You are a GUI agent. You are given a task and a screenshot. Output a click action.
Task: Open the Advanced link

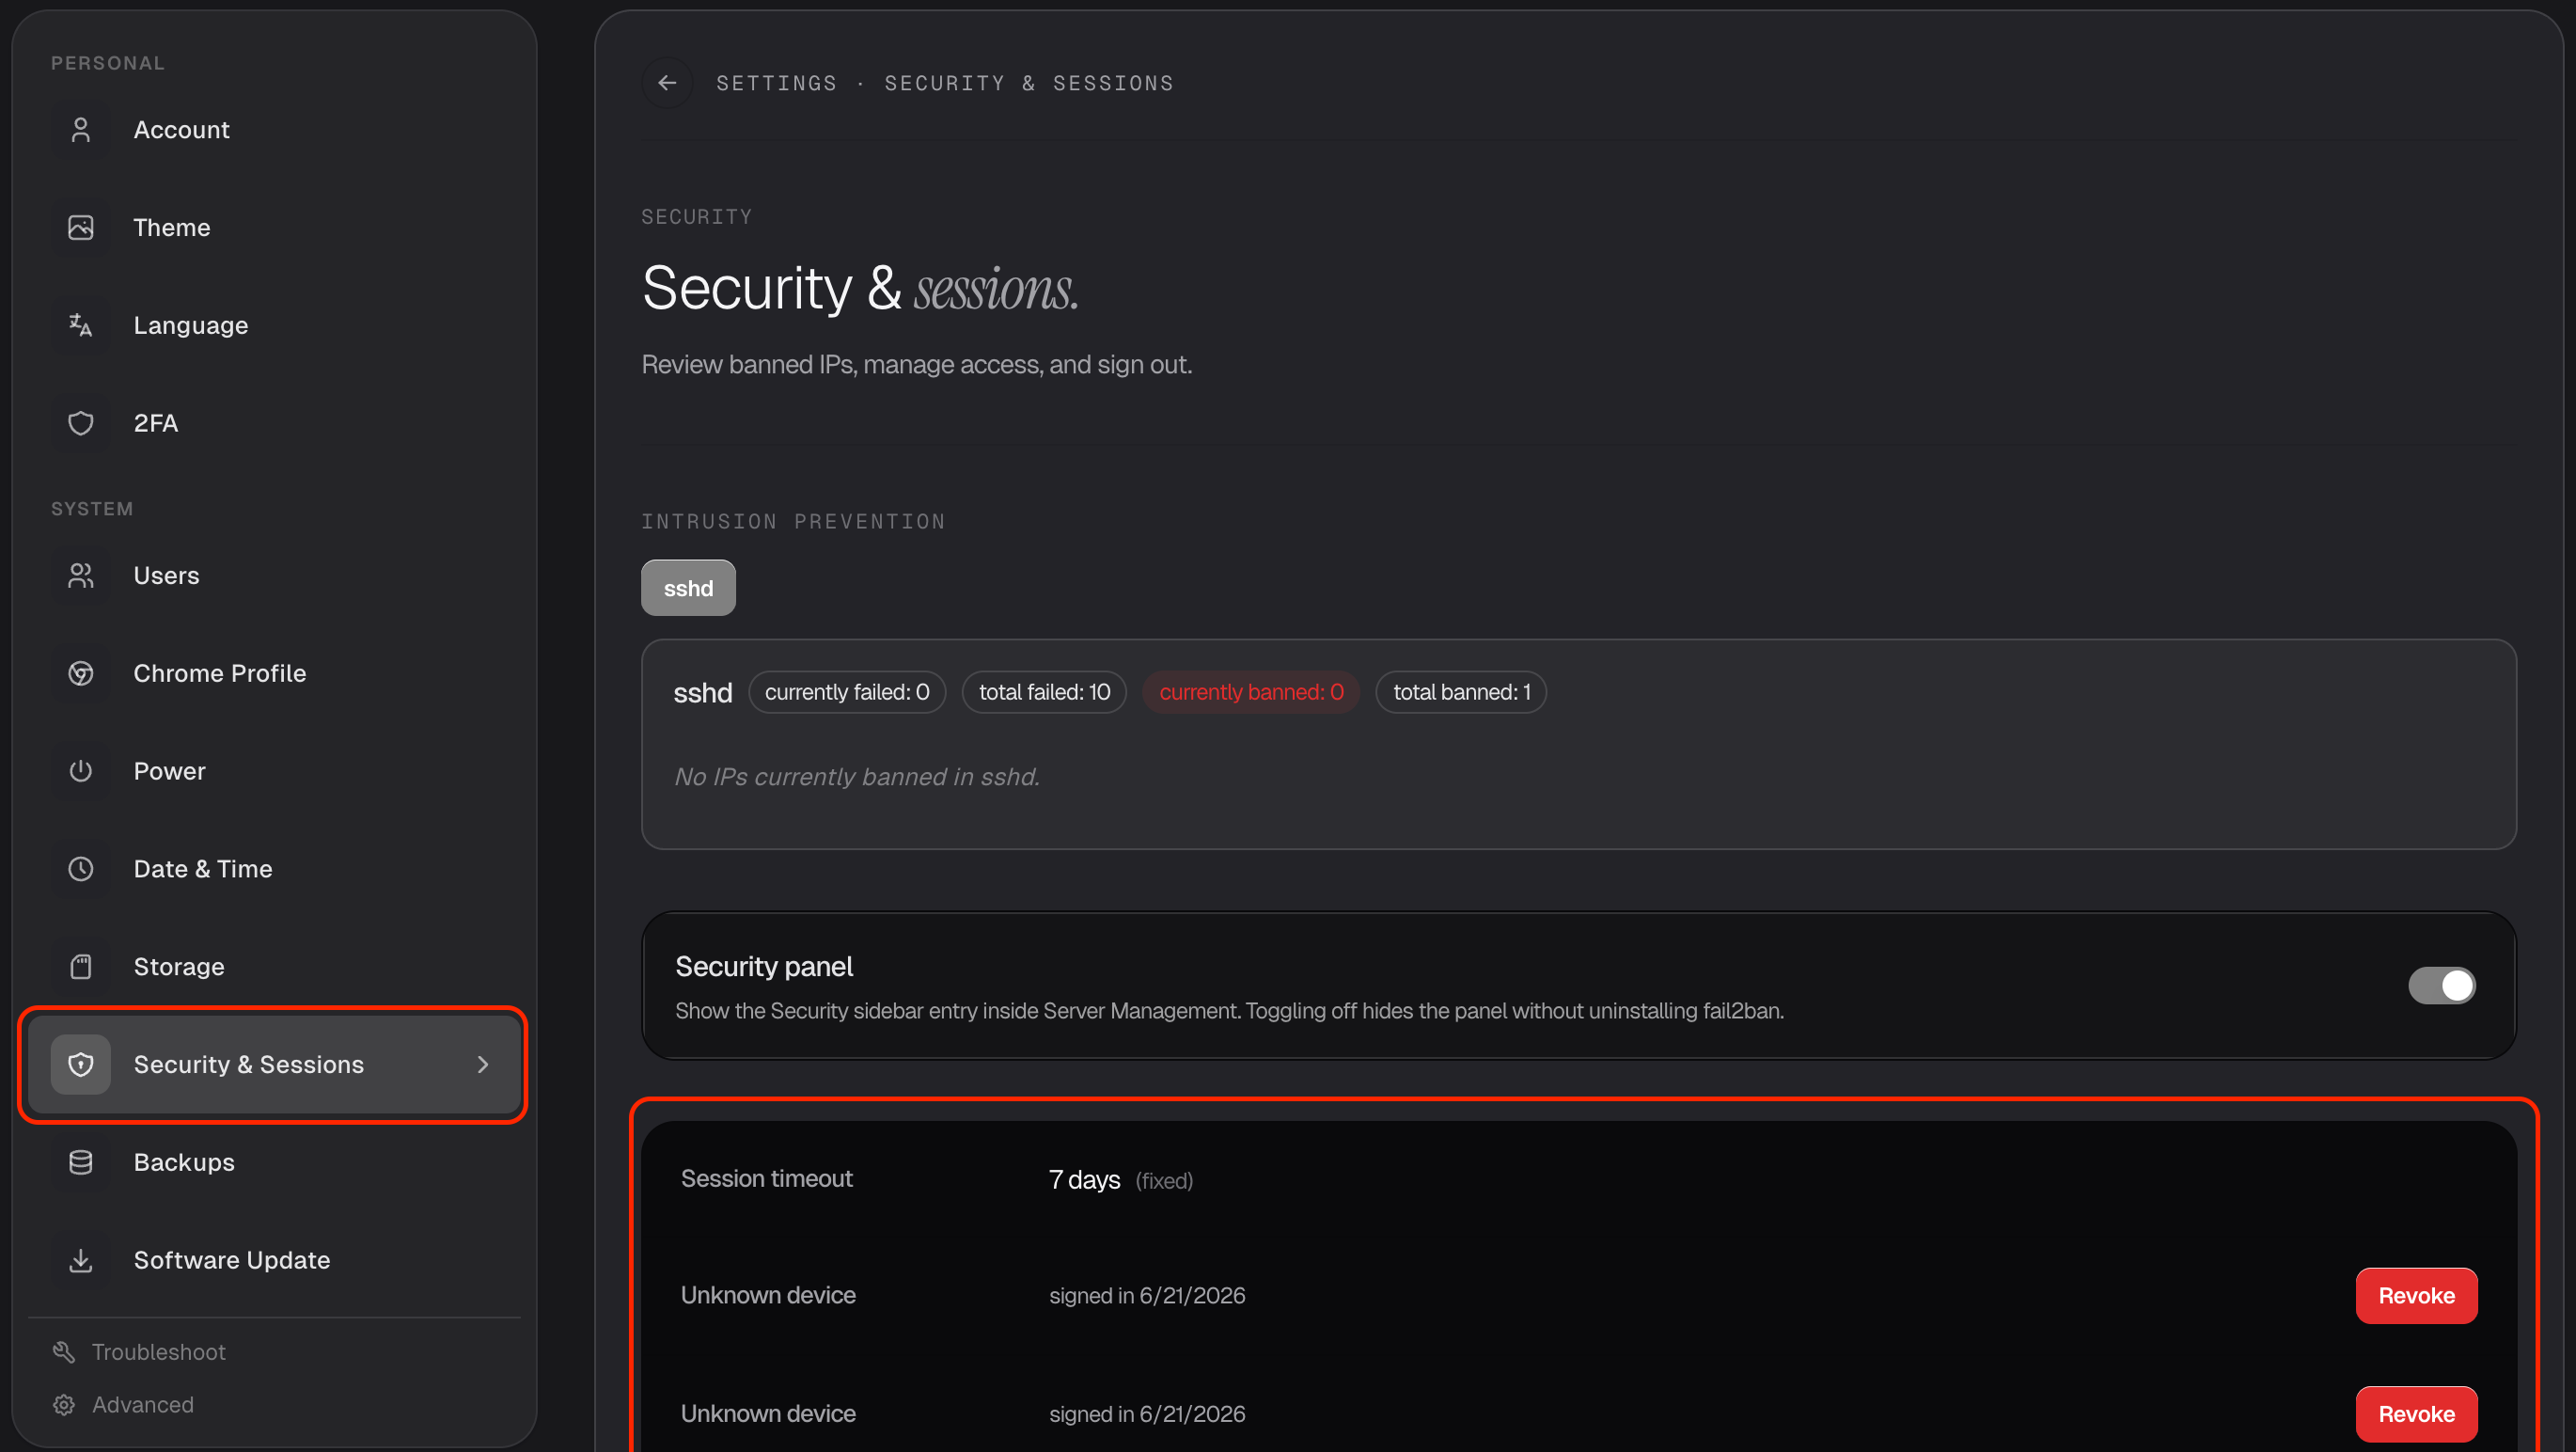(123, 1405)
